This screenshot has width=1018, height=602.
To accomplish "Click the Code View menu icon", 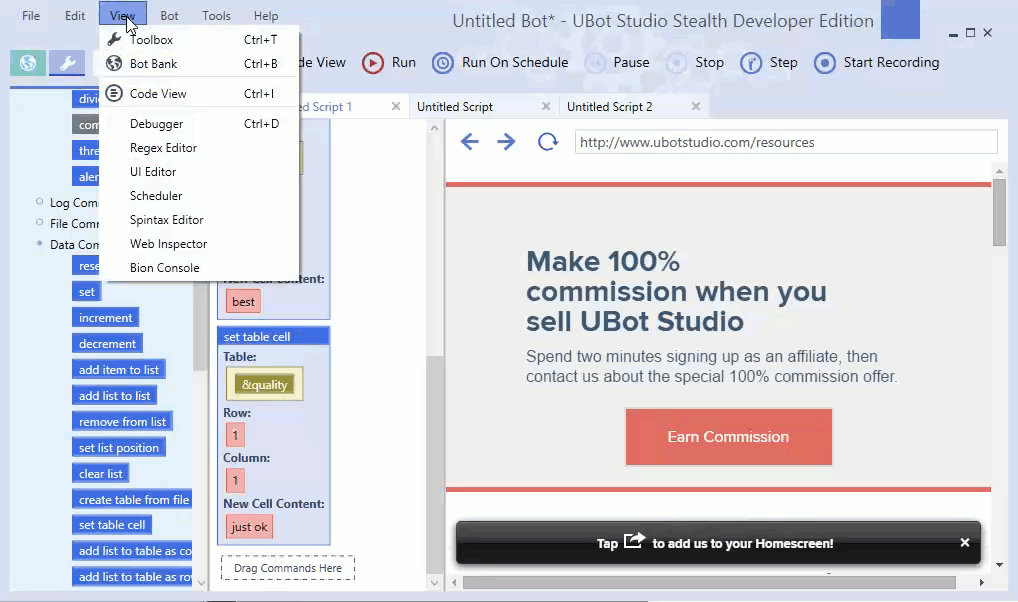I will pyautogui.click(x=114, y=94).
